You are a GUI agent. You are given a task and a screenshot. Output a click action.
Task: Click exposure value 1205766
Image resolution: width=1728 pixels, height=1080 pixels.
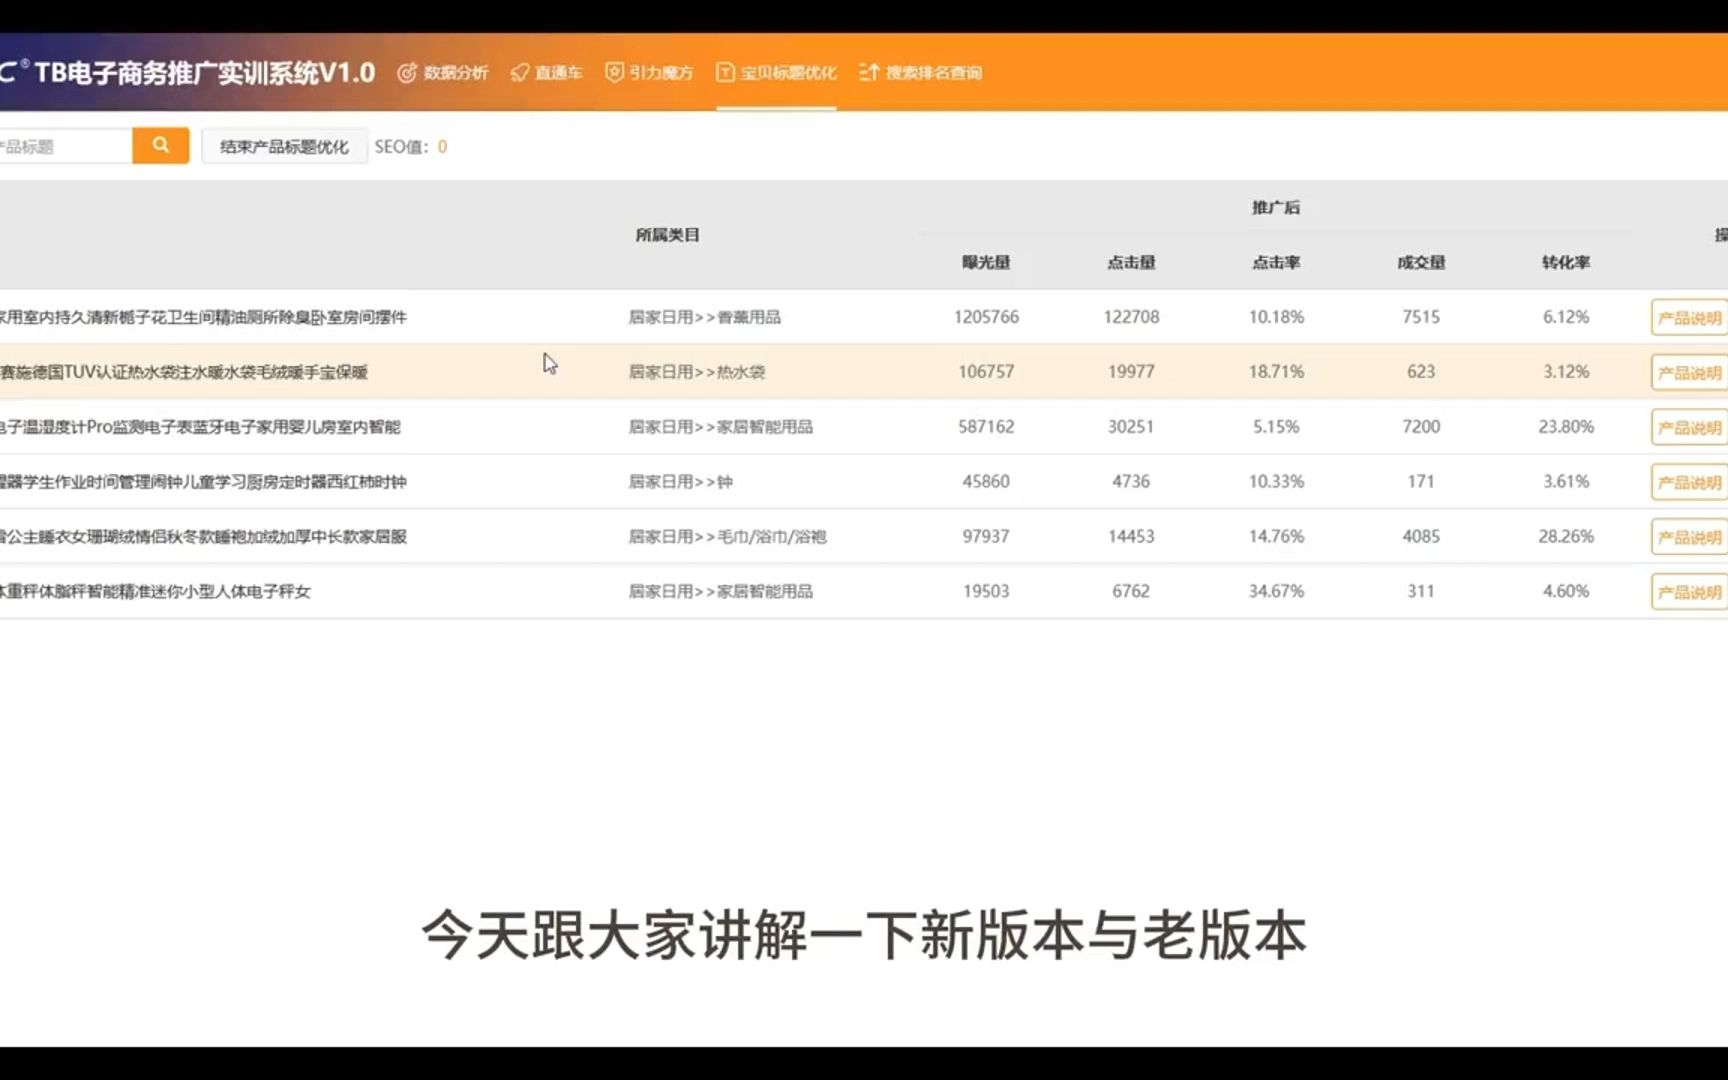pyautogui.click(x=986, y=317)
